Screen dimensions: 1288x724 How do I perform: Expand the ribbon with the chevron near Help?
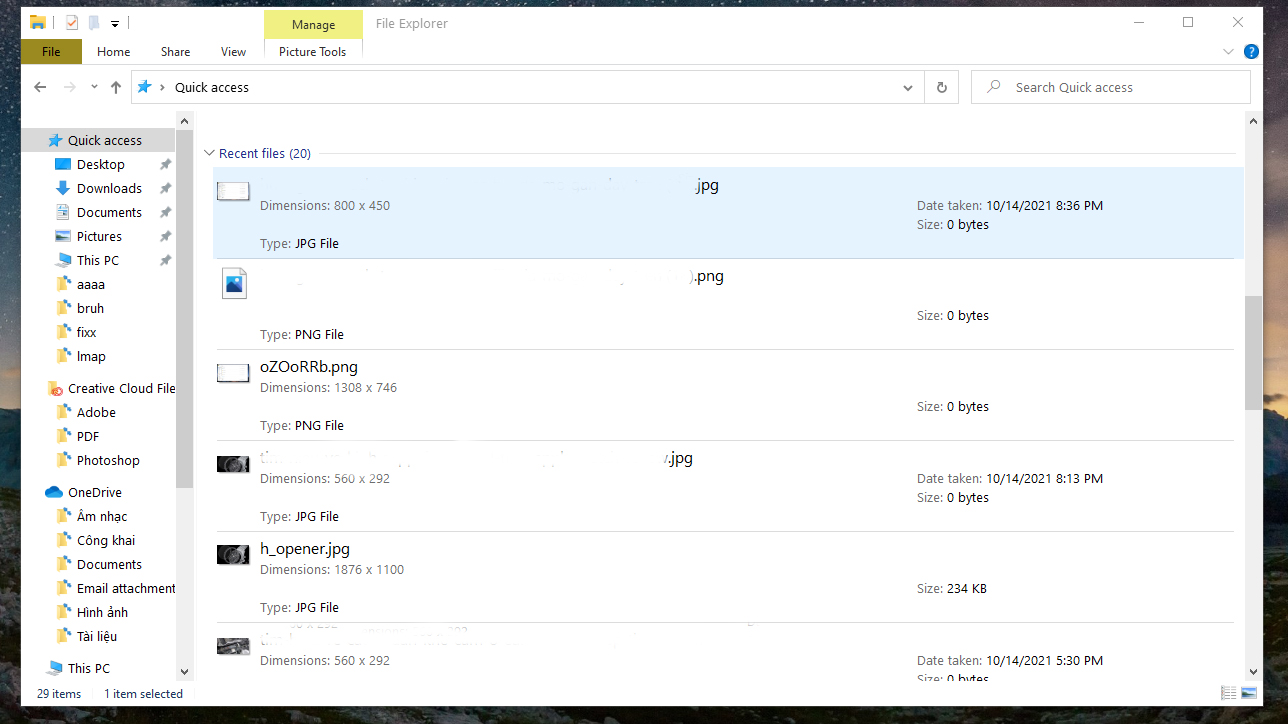point(1228,51)
